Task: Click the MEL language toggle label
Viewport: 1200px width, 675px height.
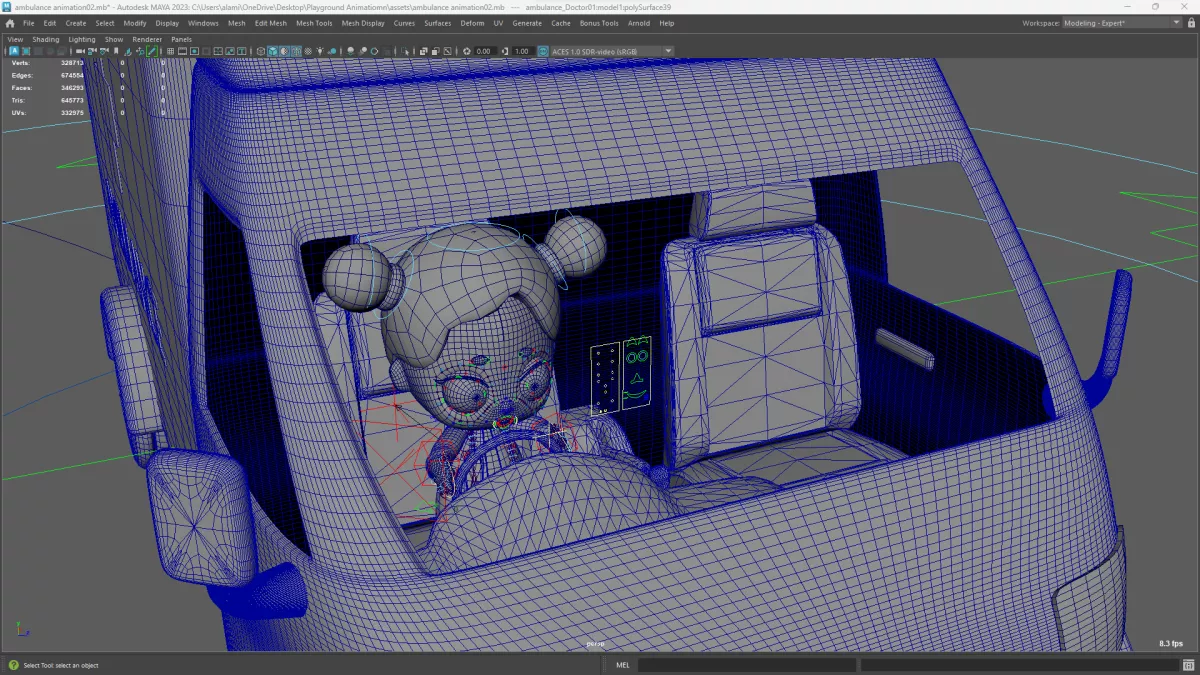Action: (x=622, y=665)
